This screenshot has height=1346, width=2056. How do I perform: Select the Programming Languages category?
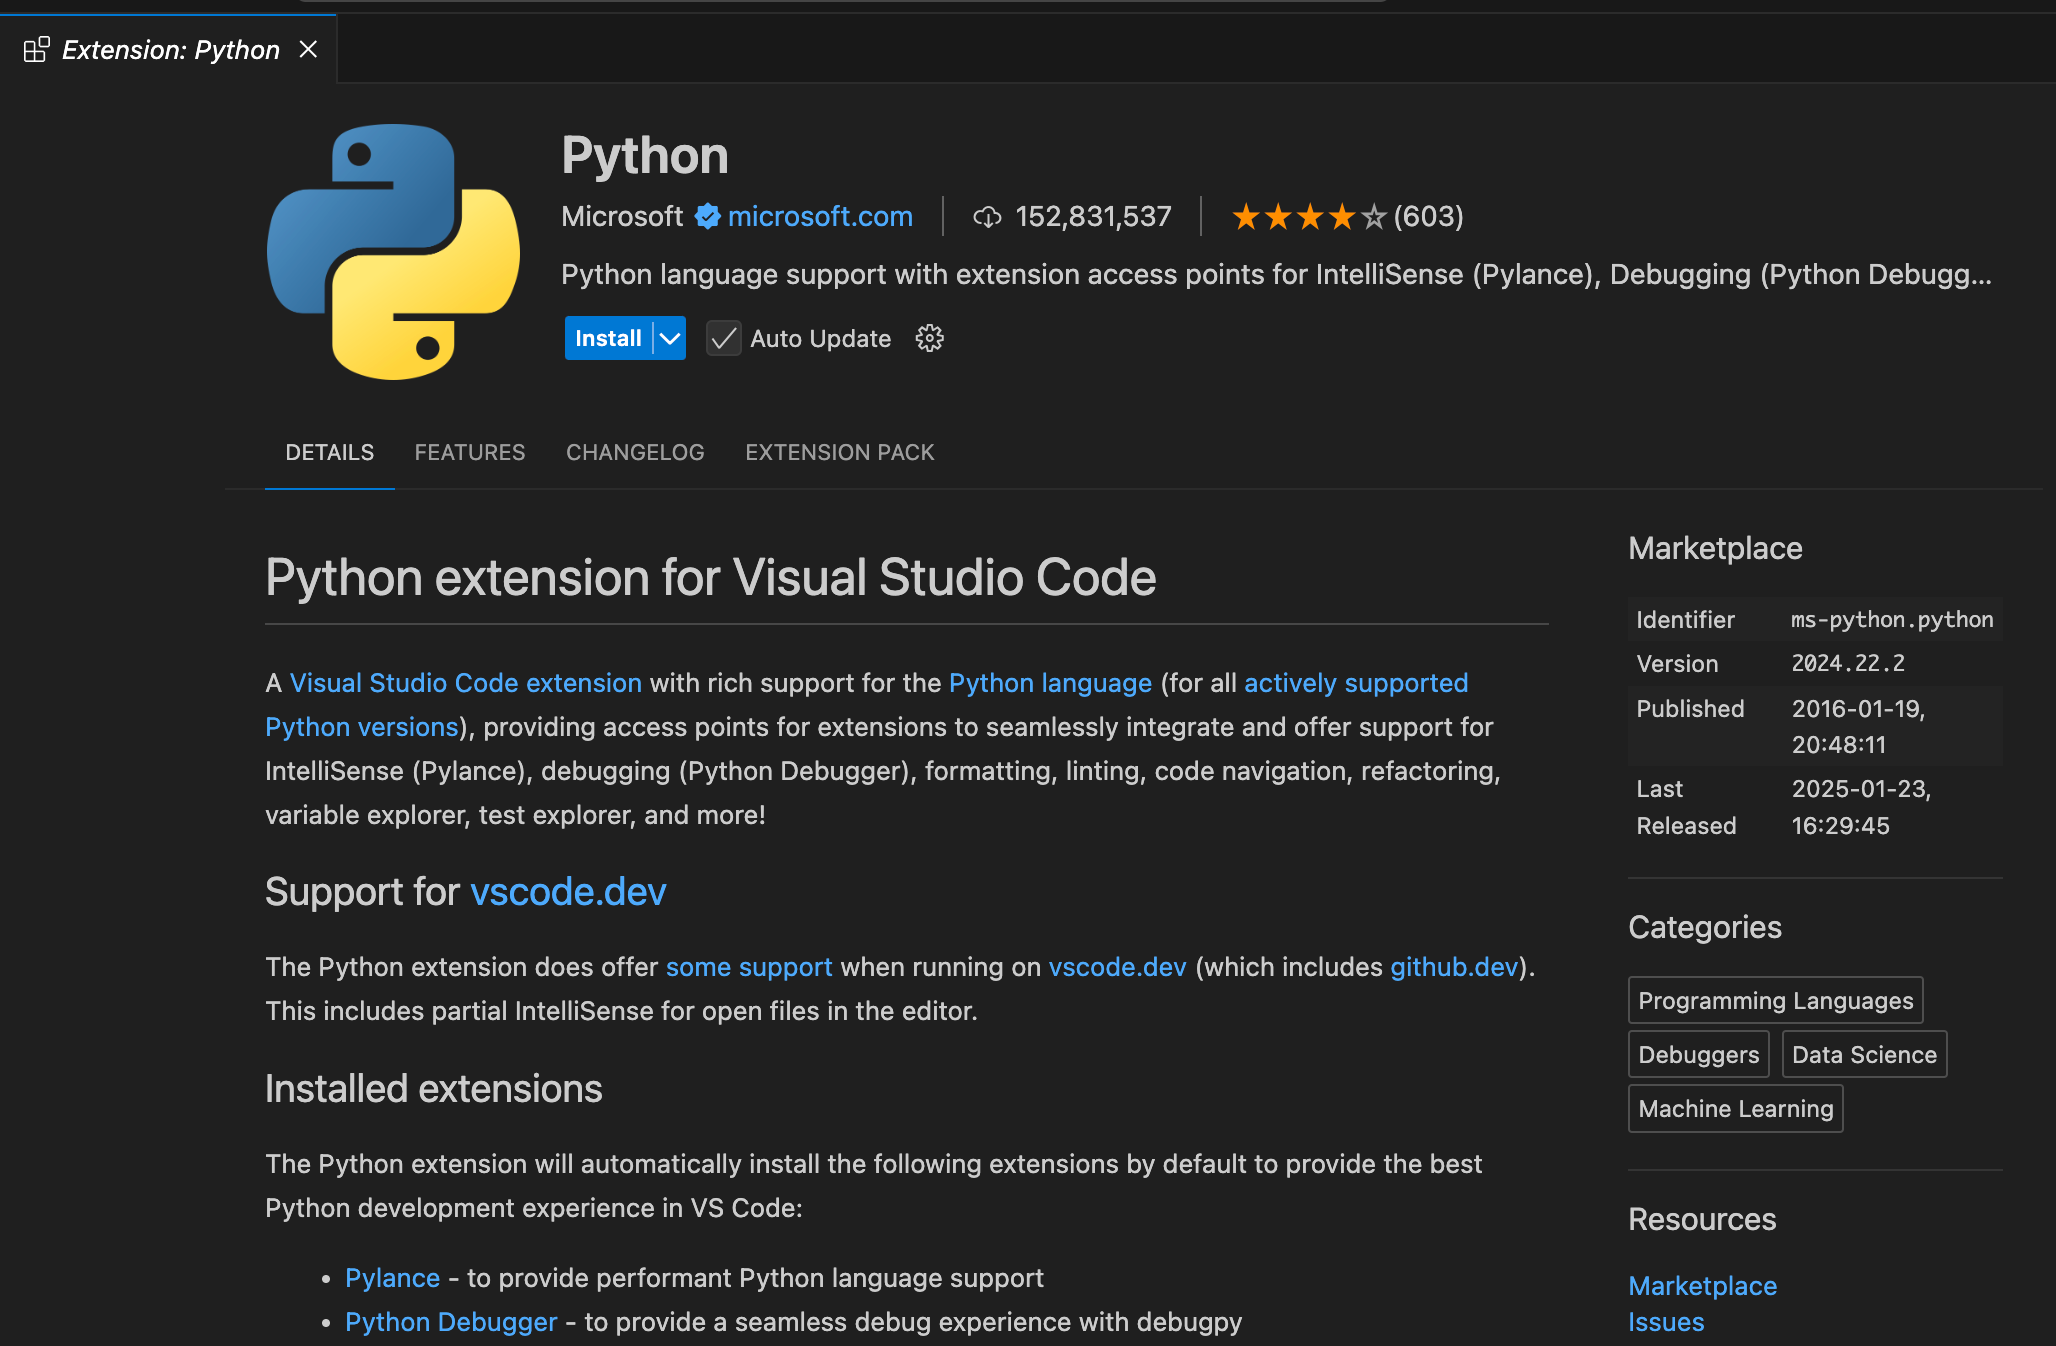1776,1000
